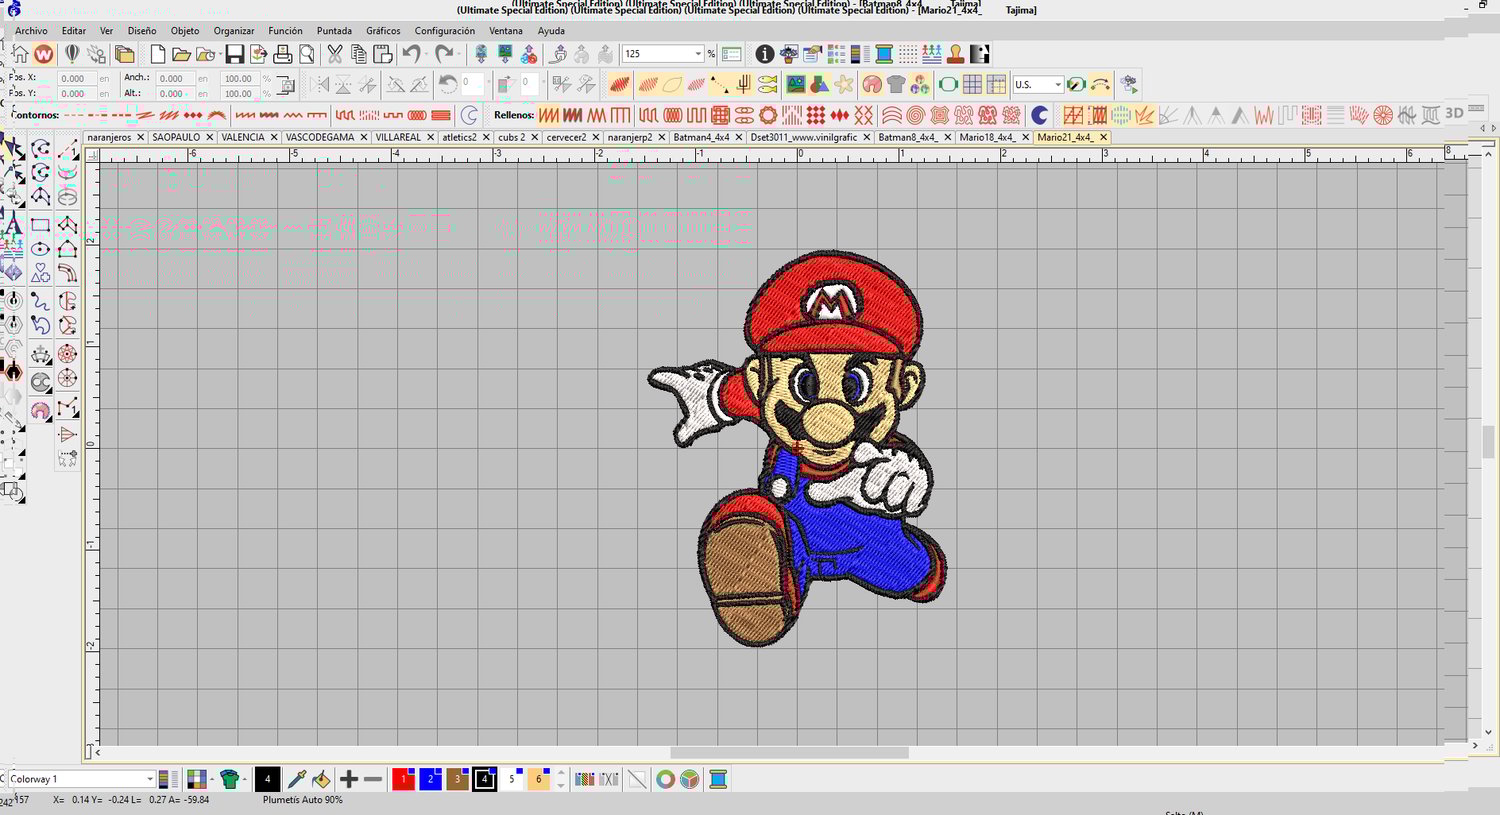
Task: Switch to the Mario18_4x4_ tab
Action: (x=987, y=137)
